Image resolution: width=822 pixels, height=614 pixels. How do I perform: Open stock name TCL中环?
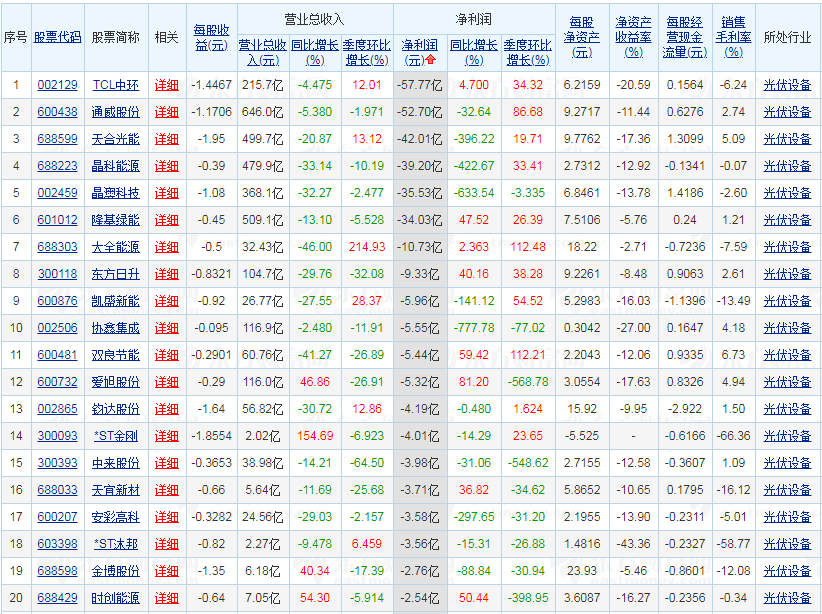(x=115, y=85)
